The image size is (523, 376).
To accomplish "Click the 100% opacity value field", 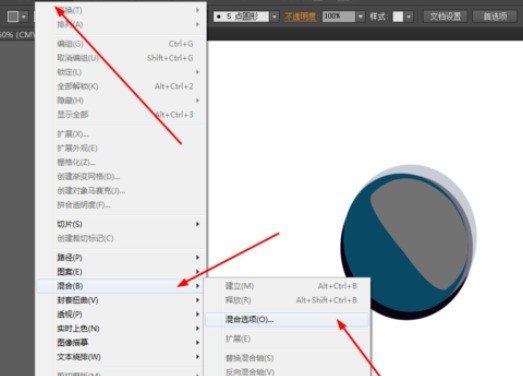I will 339,16.
